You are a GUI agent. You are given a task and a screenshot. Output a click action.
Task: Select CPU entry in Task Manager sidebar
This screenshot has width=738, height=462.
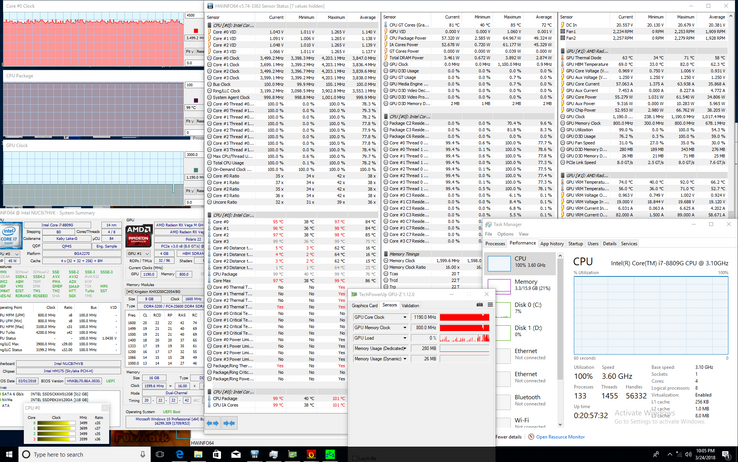coord(520,262)
